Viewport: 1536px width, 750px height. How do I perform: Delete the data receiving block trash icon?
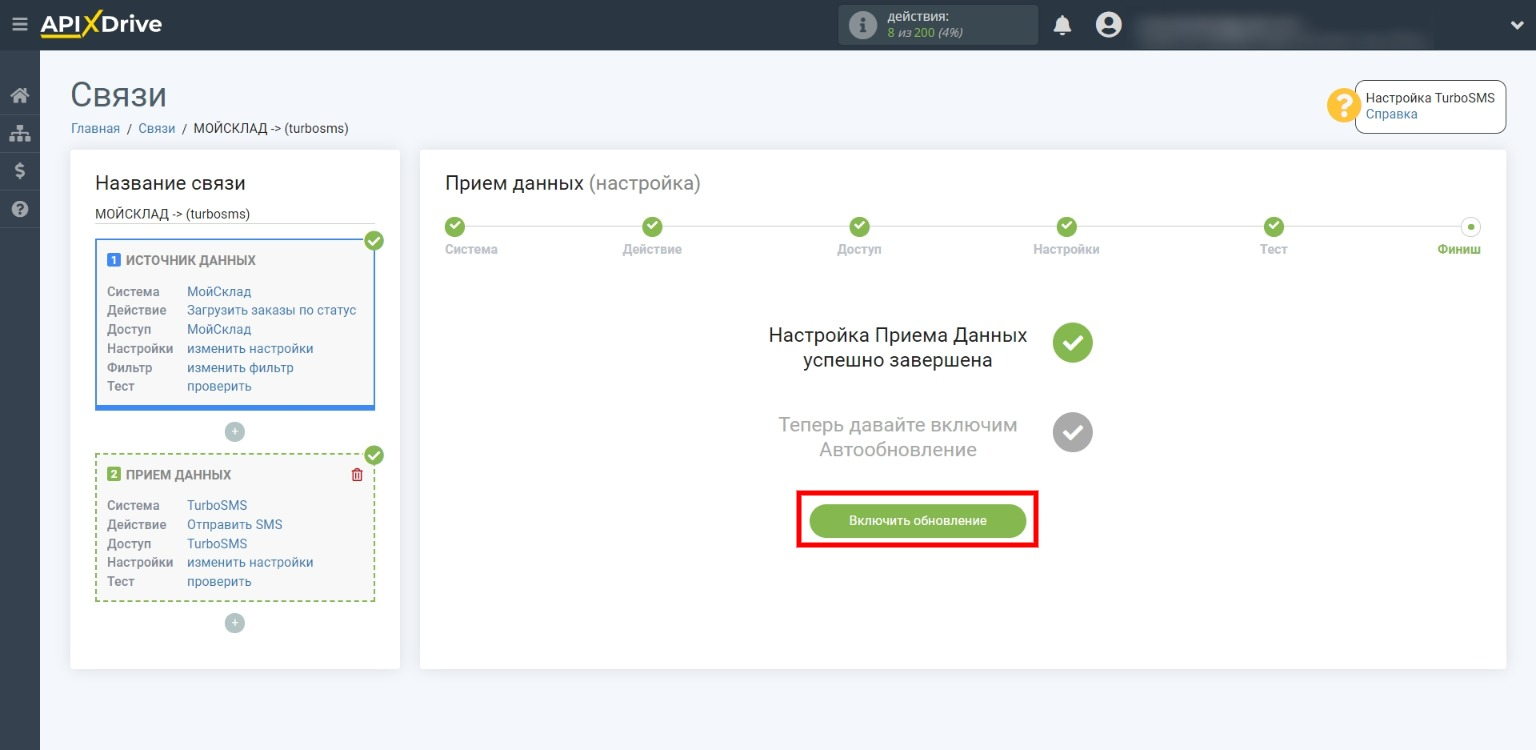click(357, 475)
